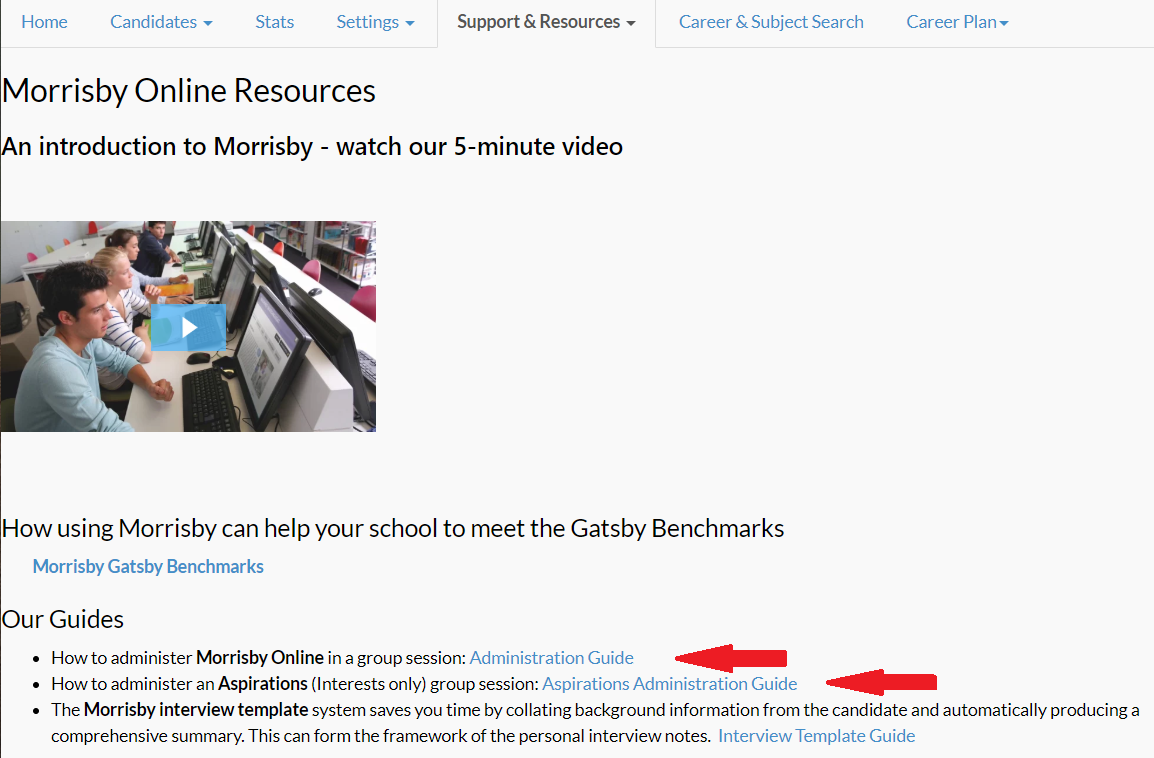Click the 'Our Guides' heading

pos(63,620)
